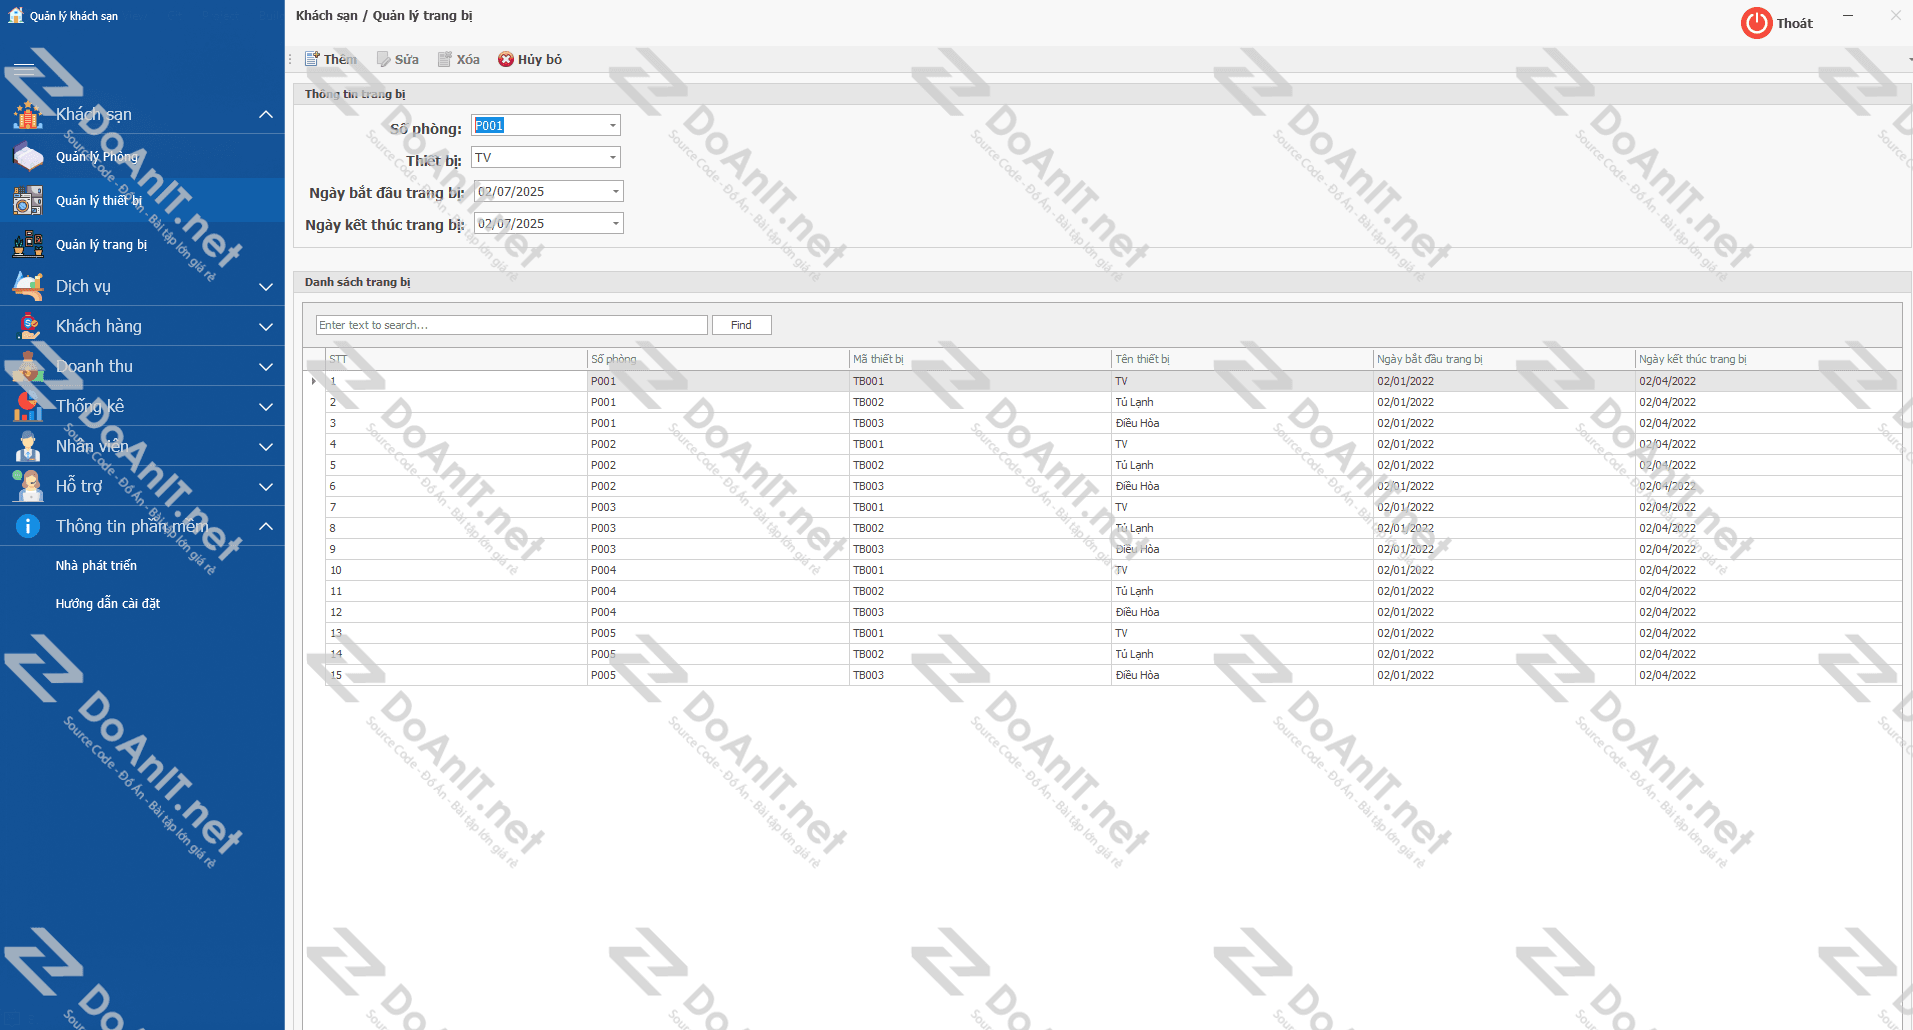Screen dimensions: 1913x1030
Task: Click P002 cell in row 4
Action: (x=718, y=444)
